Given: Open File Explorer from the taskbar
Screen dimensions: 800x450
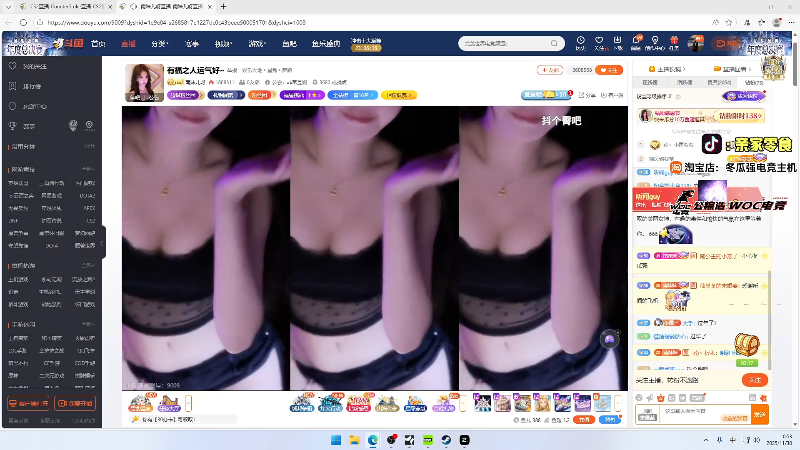Looking at the screenshot, I should (x=355, y=440).
